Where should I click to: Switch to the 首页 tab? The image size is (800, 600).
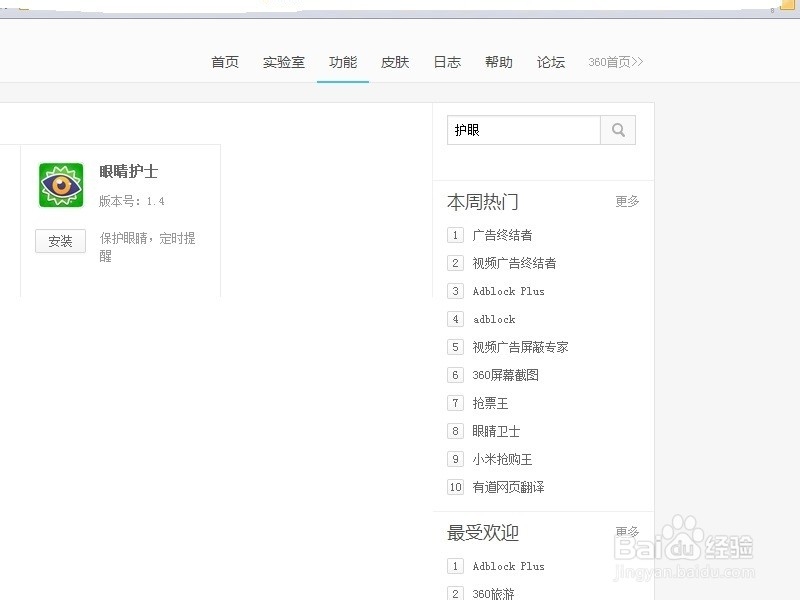click(224, 61)
